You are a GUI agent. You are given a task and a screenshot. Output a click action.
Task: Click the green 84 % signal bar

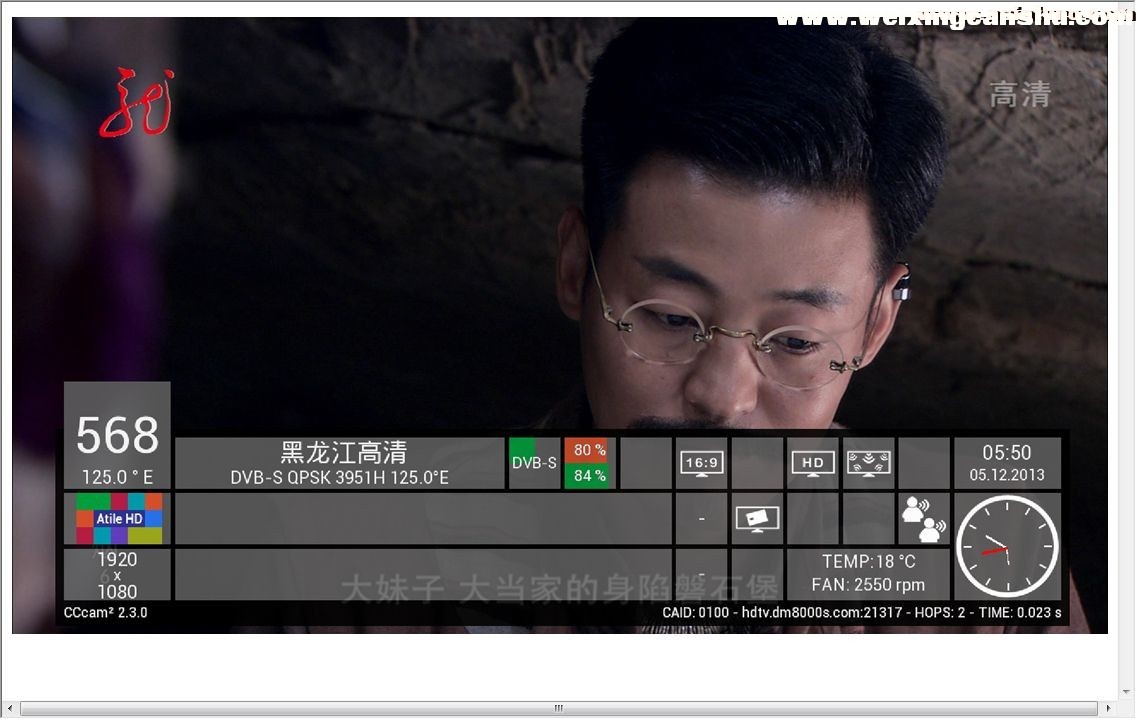[x=590, y=475]
